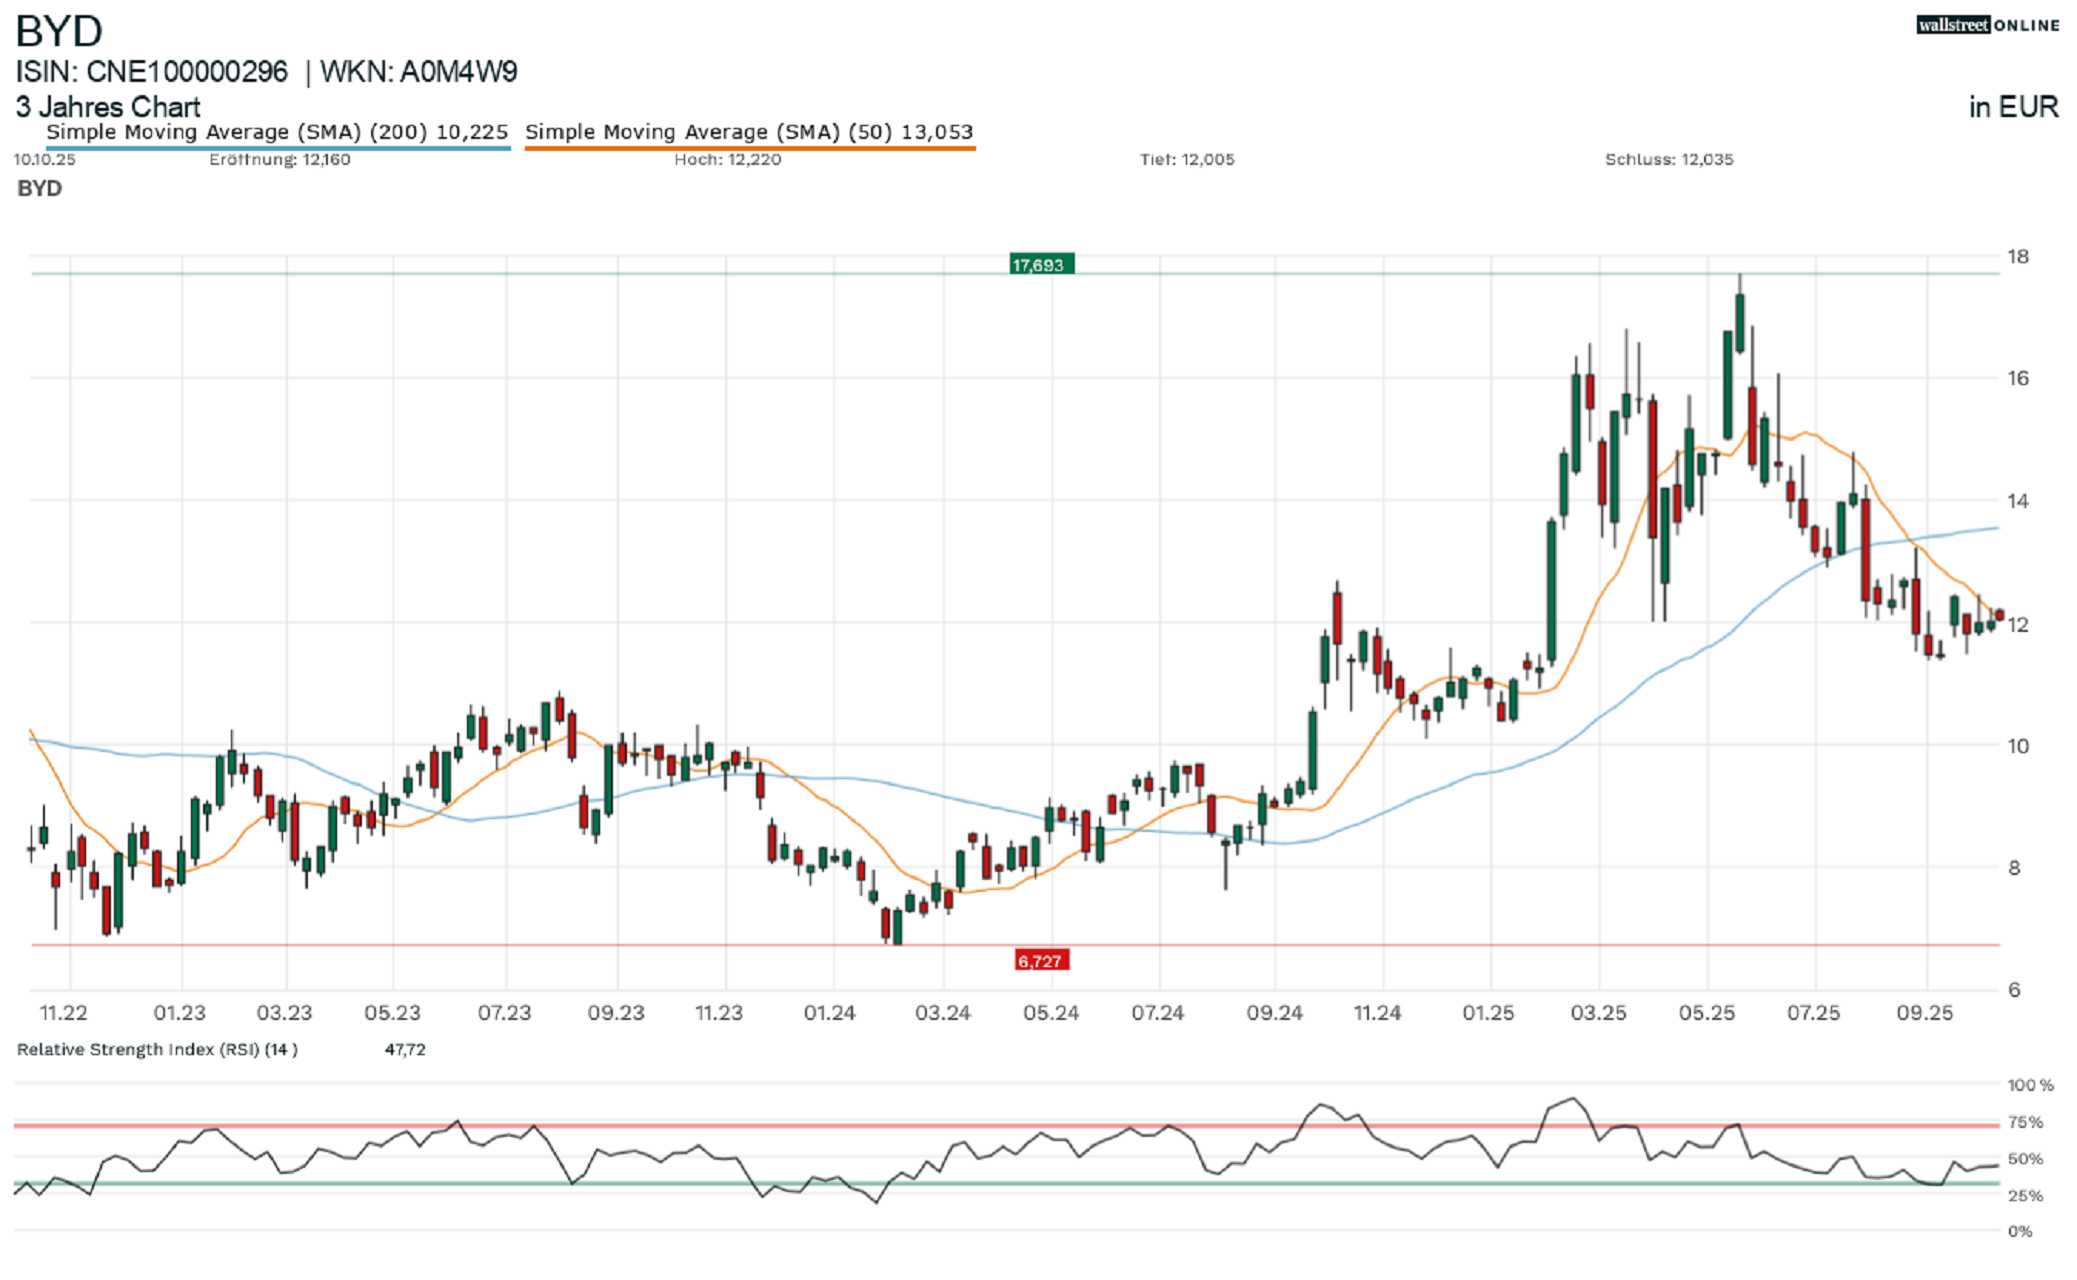Click the RSI value 47,72
Image resolution: width=2077 pixels, height=1280 pixels.
pos(405,1049)
